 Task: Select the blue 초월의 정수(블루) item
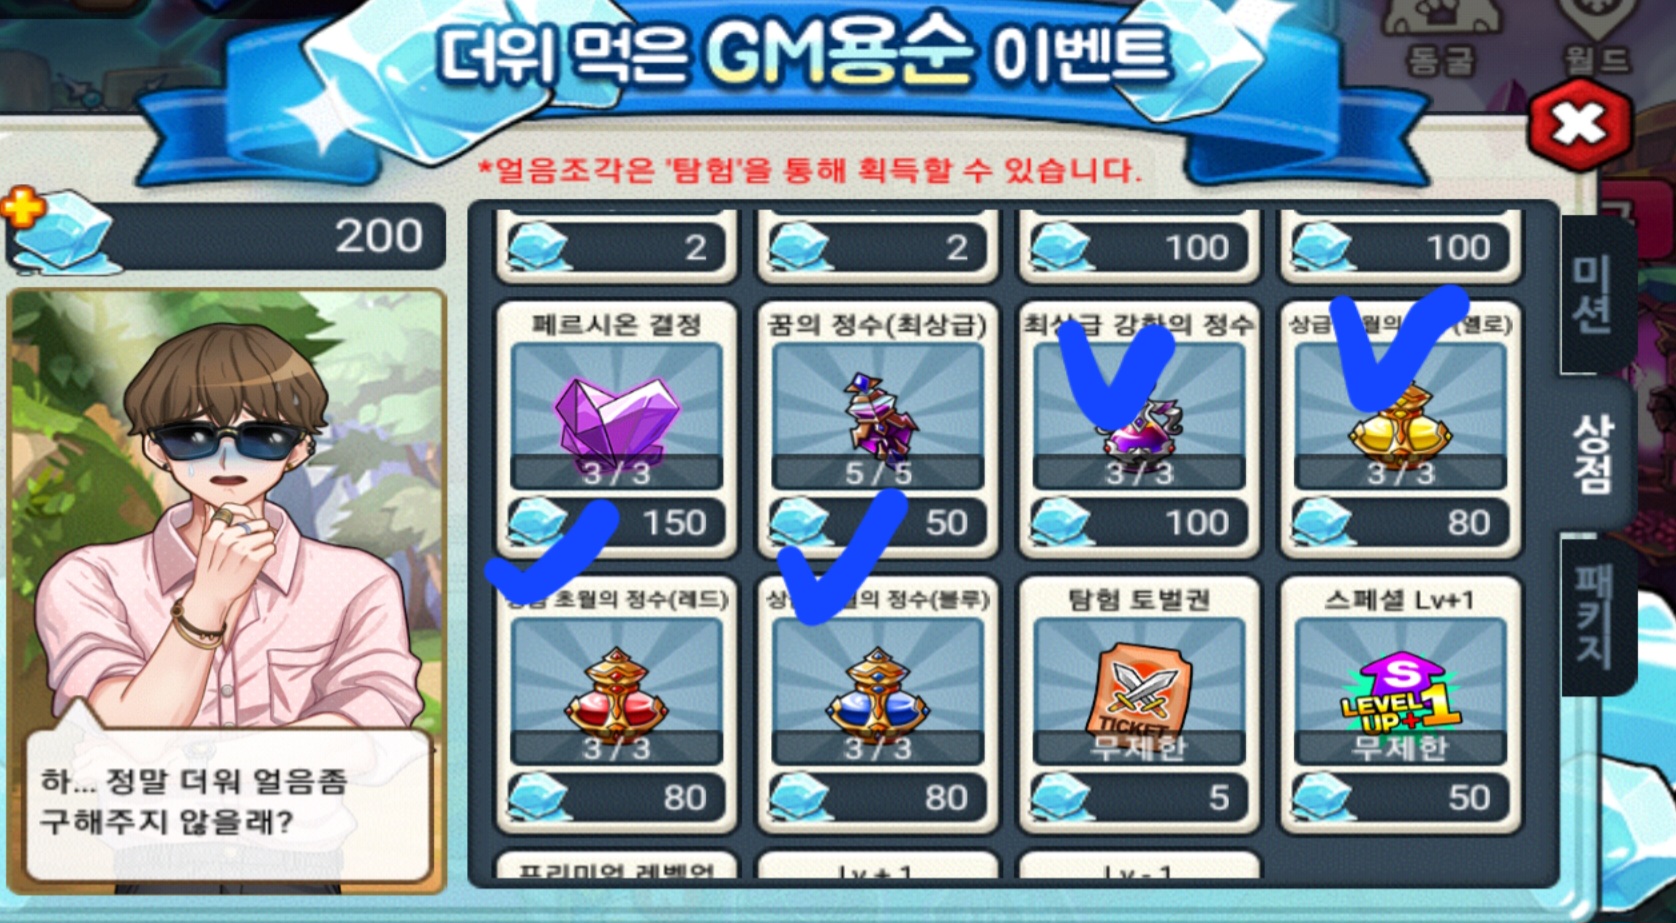[x=877, y=690]
